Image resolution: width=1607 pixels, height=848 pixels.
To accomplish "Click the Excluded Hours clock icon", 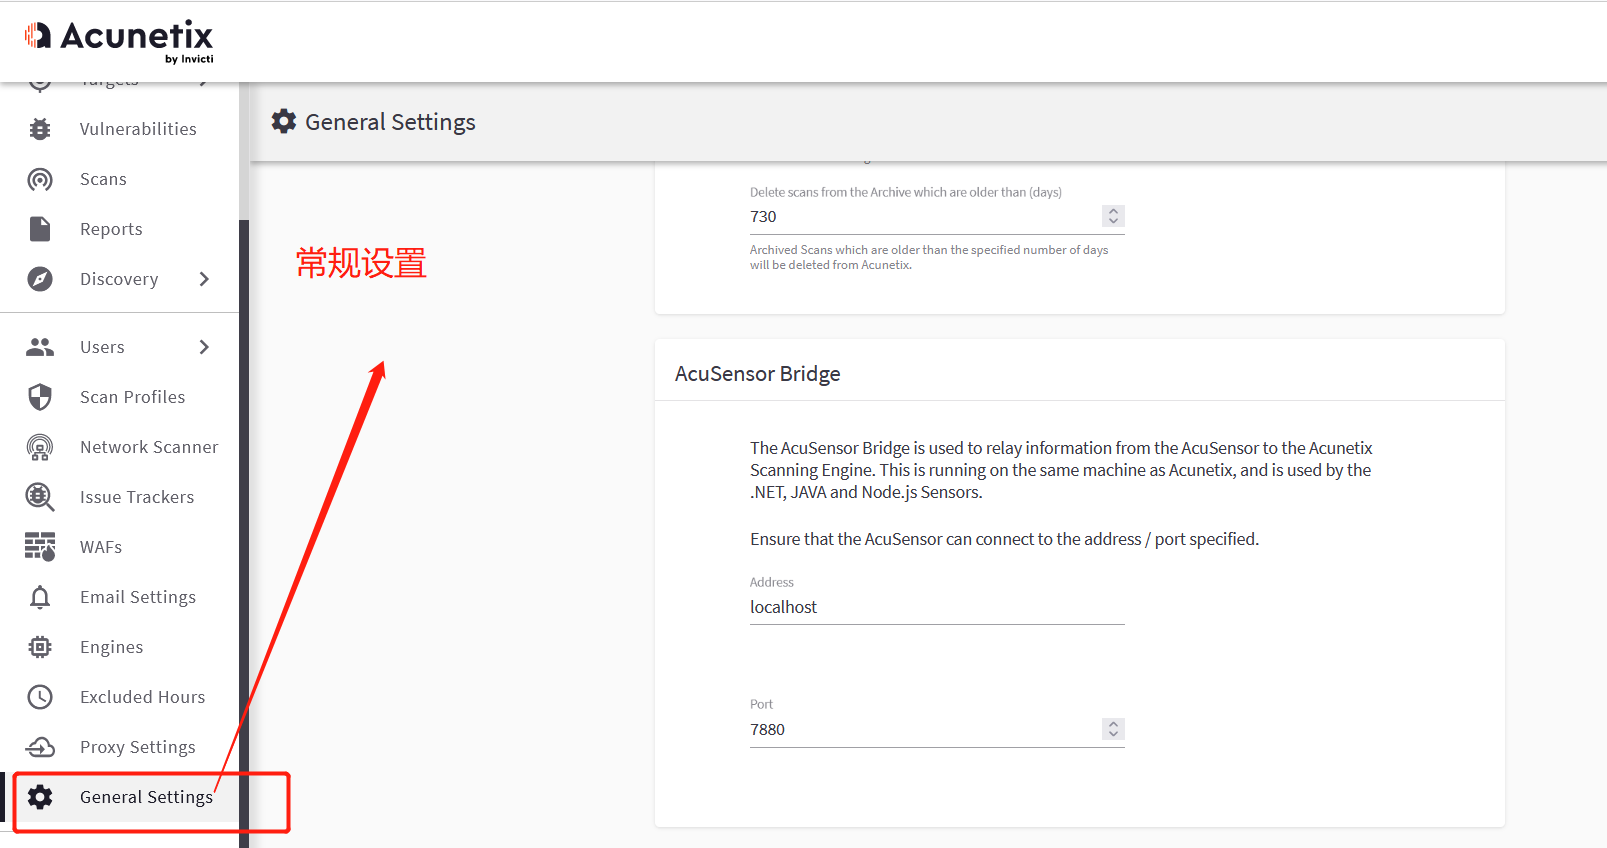I will click(x=40, y=697).
